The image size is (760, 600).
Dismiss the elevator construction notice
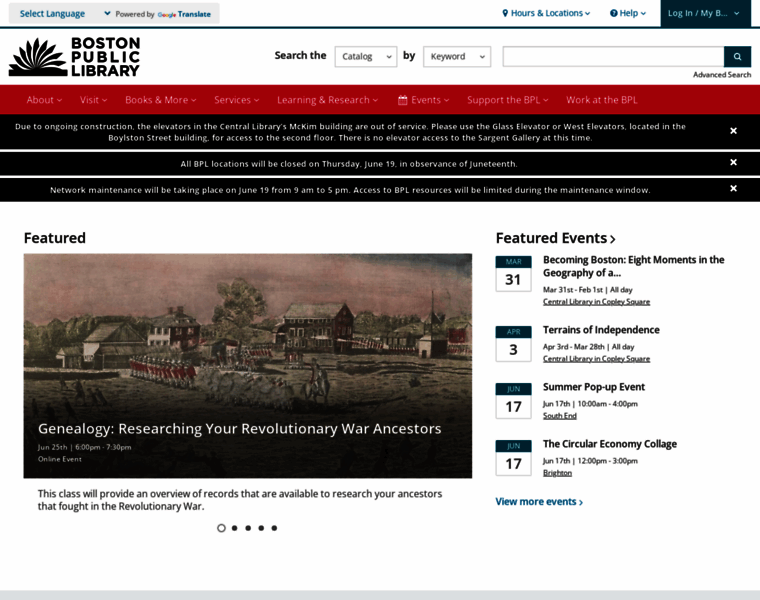point(733,131)
